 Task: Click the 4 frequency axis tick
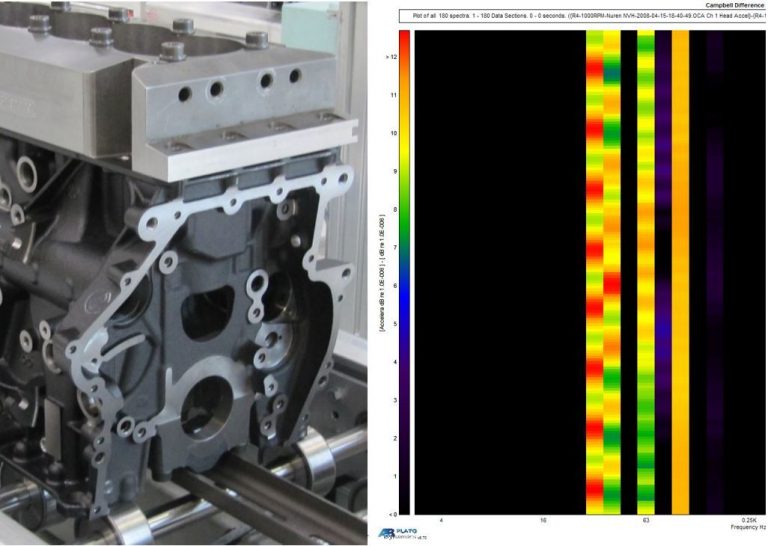click(x=441, y=520)
